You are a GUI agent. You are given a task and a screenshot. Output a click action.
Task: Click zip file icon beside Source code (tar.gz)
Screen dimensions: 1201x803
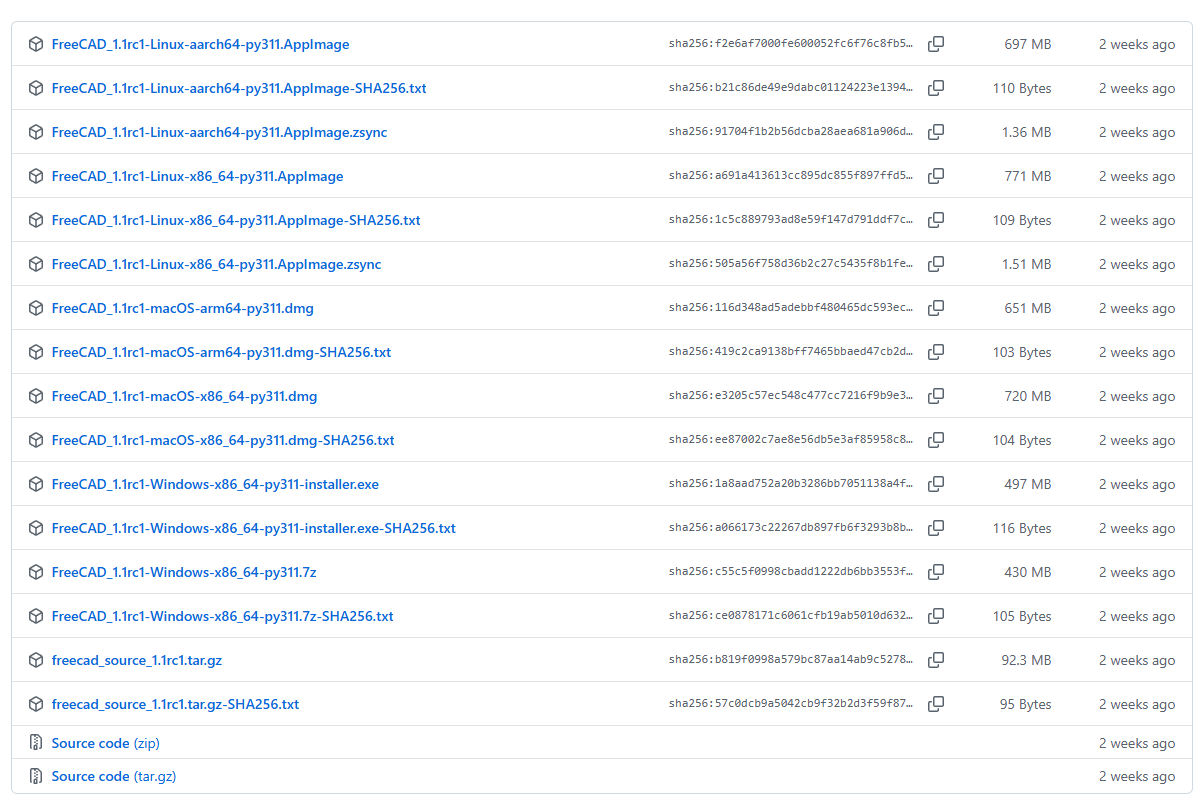36,776
